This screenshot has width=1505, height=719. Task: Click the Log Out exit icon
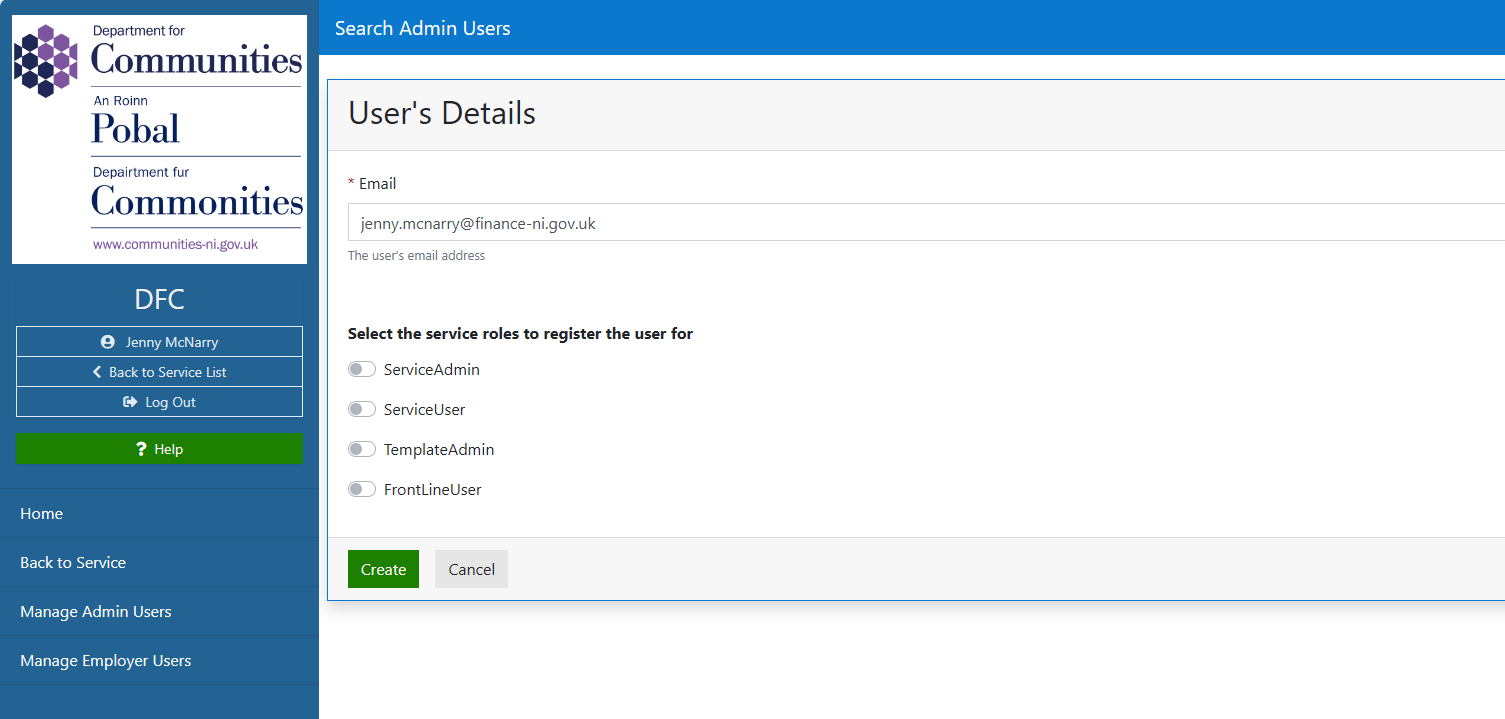coord(130,402)
